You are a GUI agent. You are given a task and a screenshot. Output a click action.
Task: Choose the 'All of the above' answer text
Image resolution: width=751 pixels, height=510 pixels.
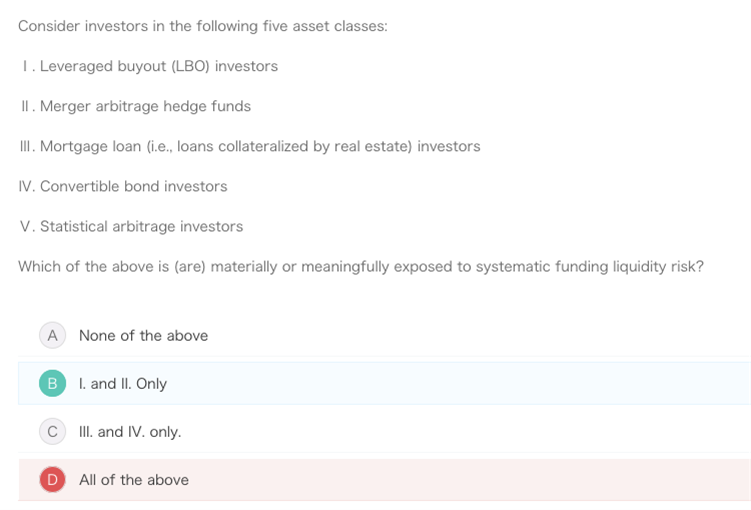click(x=134, y=479)
